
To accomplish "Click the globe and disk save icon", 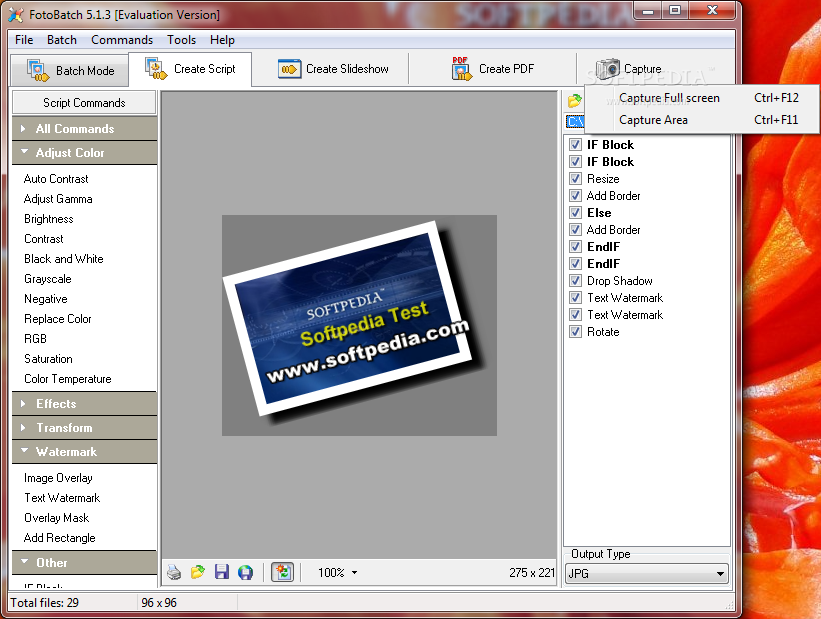I will [245, 572].
